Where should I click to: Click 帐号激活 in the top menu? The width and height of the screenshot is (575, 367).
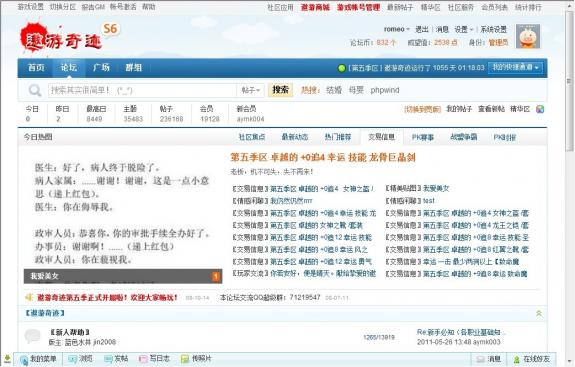[x=123, y=7]
